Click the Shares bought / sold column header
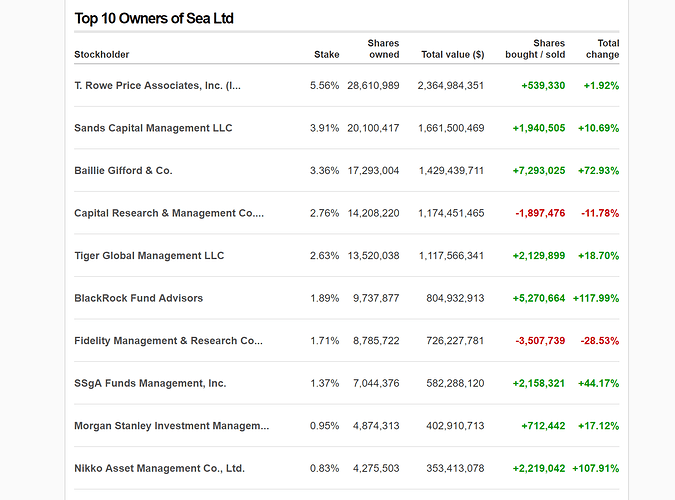 [535, 49]
